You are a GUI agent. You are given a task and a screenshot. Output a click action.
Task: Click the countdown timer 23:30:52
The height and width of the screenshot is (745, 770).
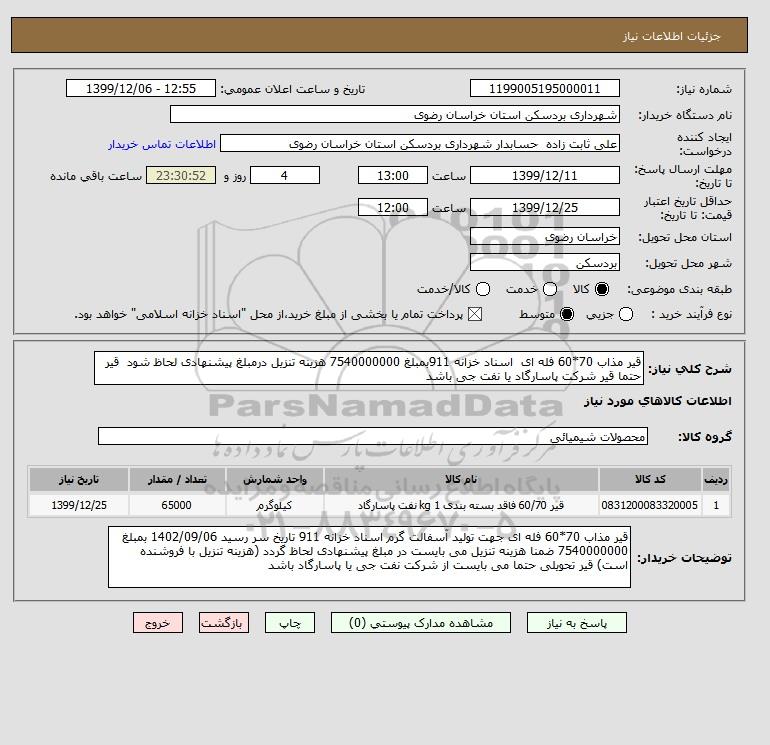click(x=181, y=175)
